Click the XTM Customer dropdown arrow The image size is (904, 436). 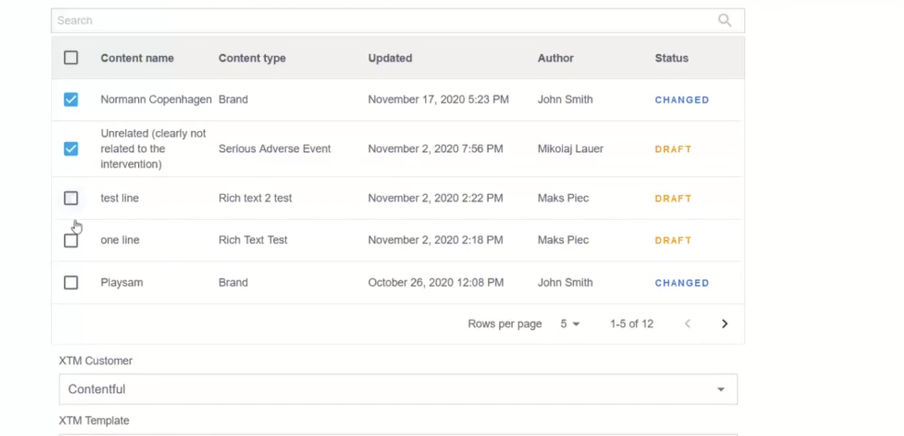click(x=721, y=389)
